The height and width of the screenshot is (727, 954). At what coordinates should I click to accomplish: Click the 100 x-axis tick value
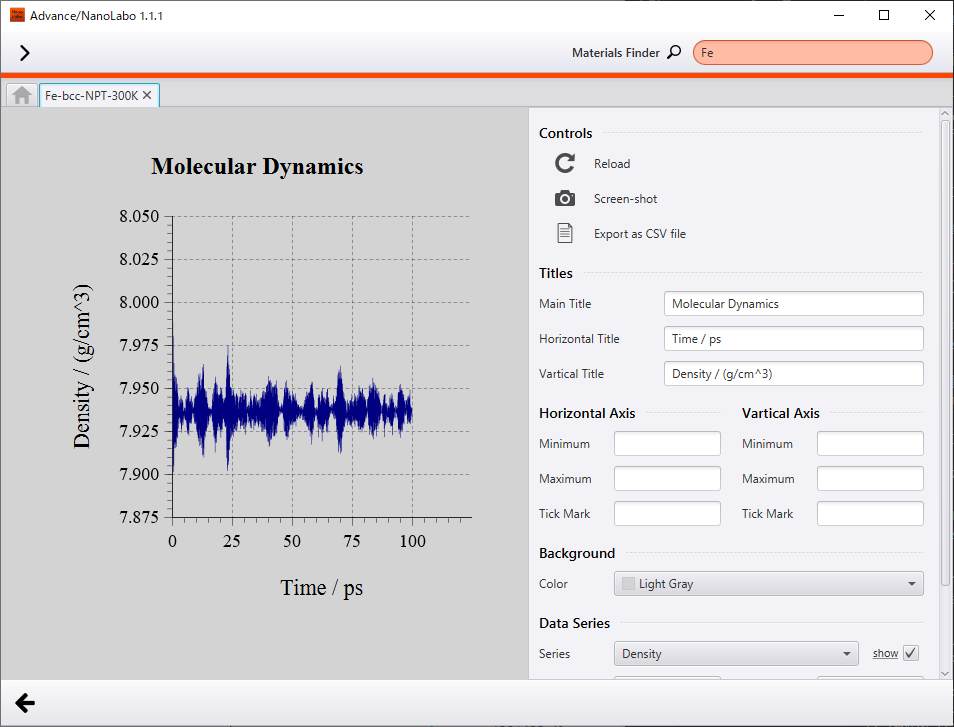[x=413, y=541]
